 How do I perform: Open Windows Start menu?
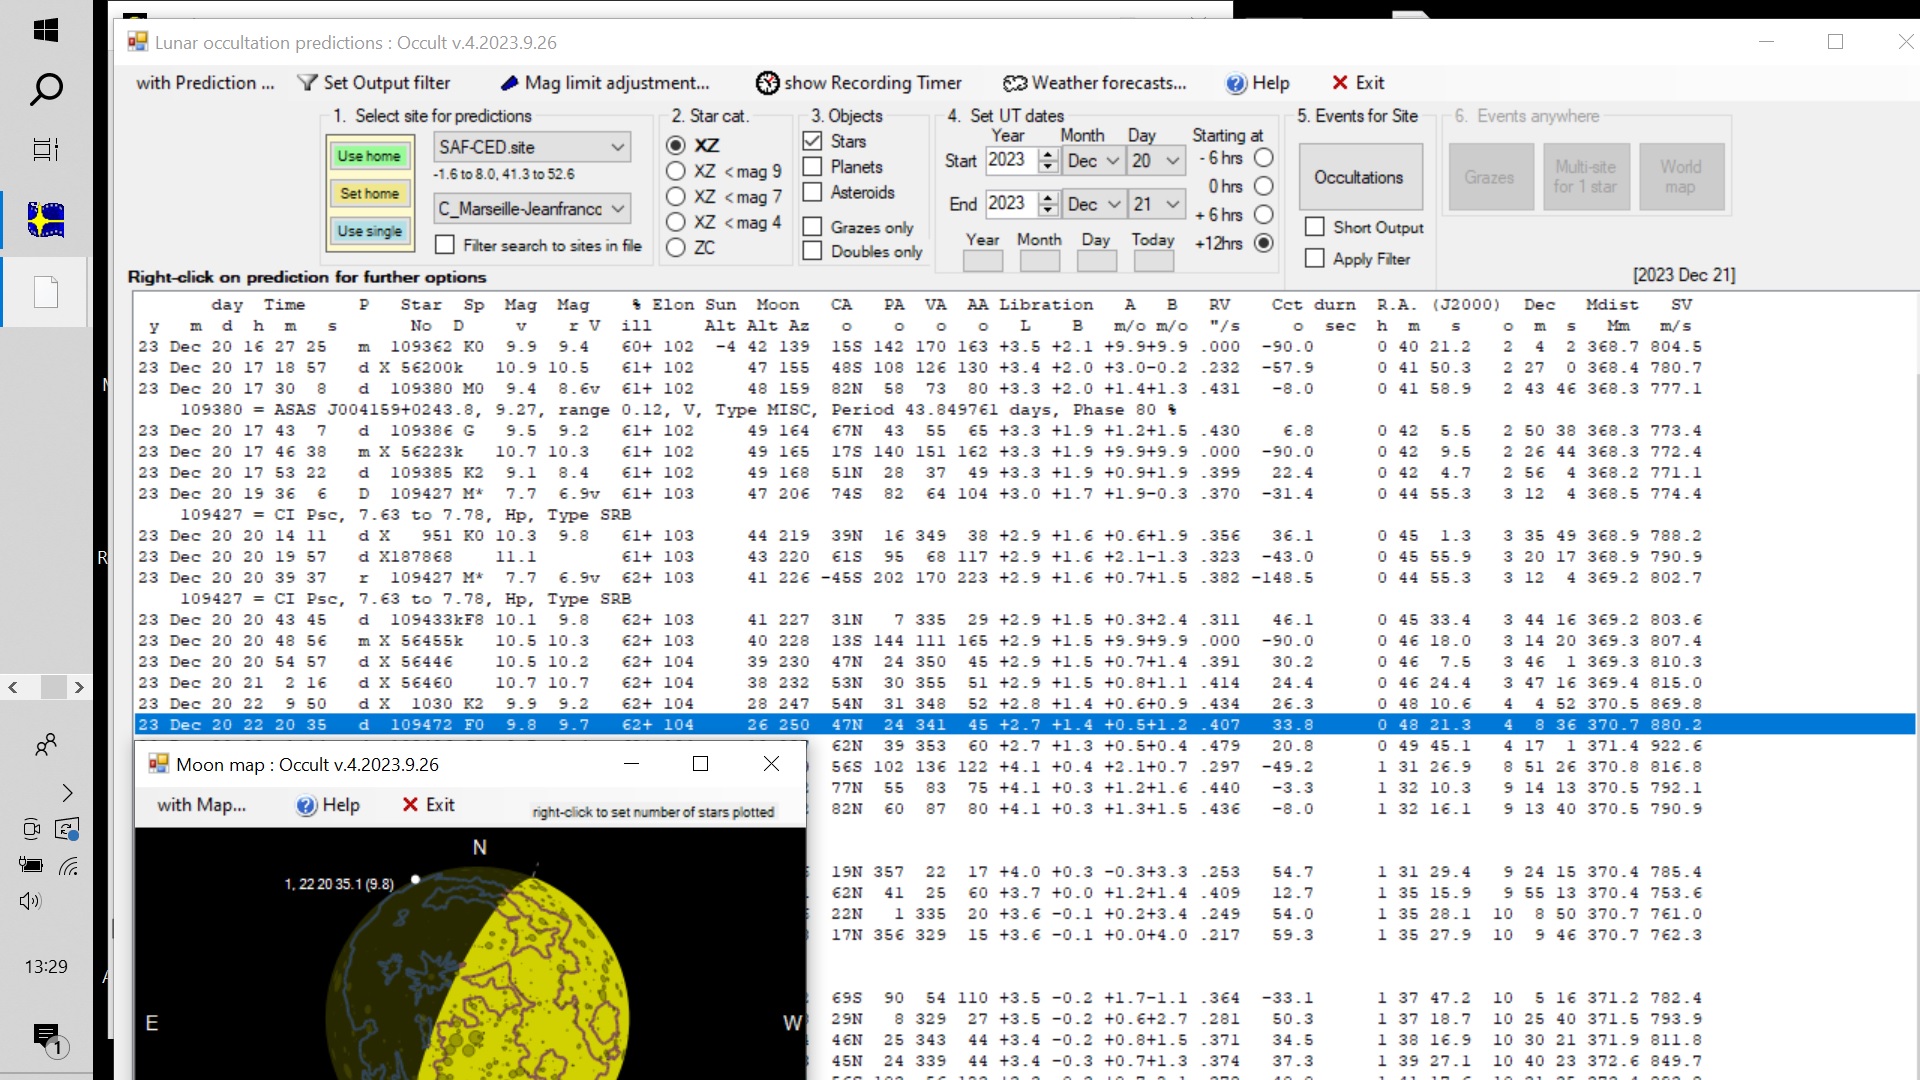46,30
